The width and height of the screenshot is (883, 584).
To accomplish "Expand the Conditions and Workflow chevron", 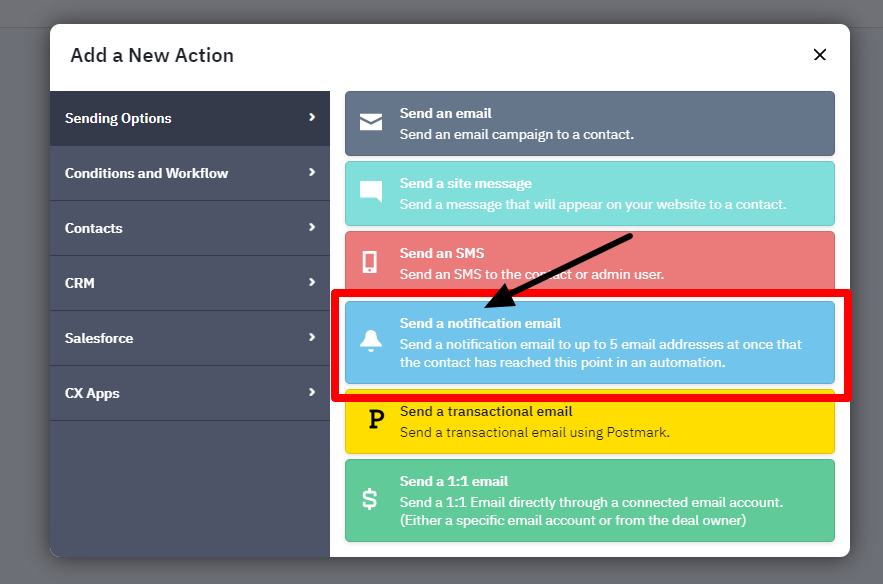I will [312, 173].
